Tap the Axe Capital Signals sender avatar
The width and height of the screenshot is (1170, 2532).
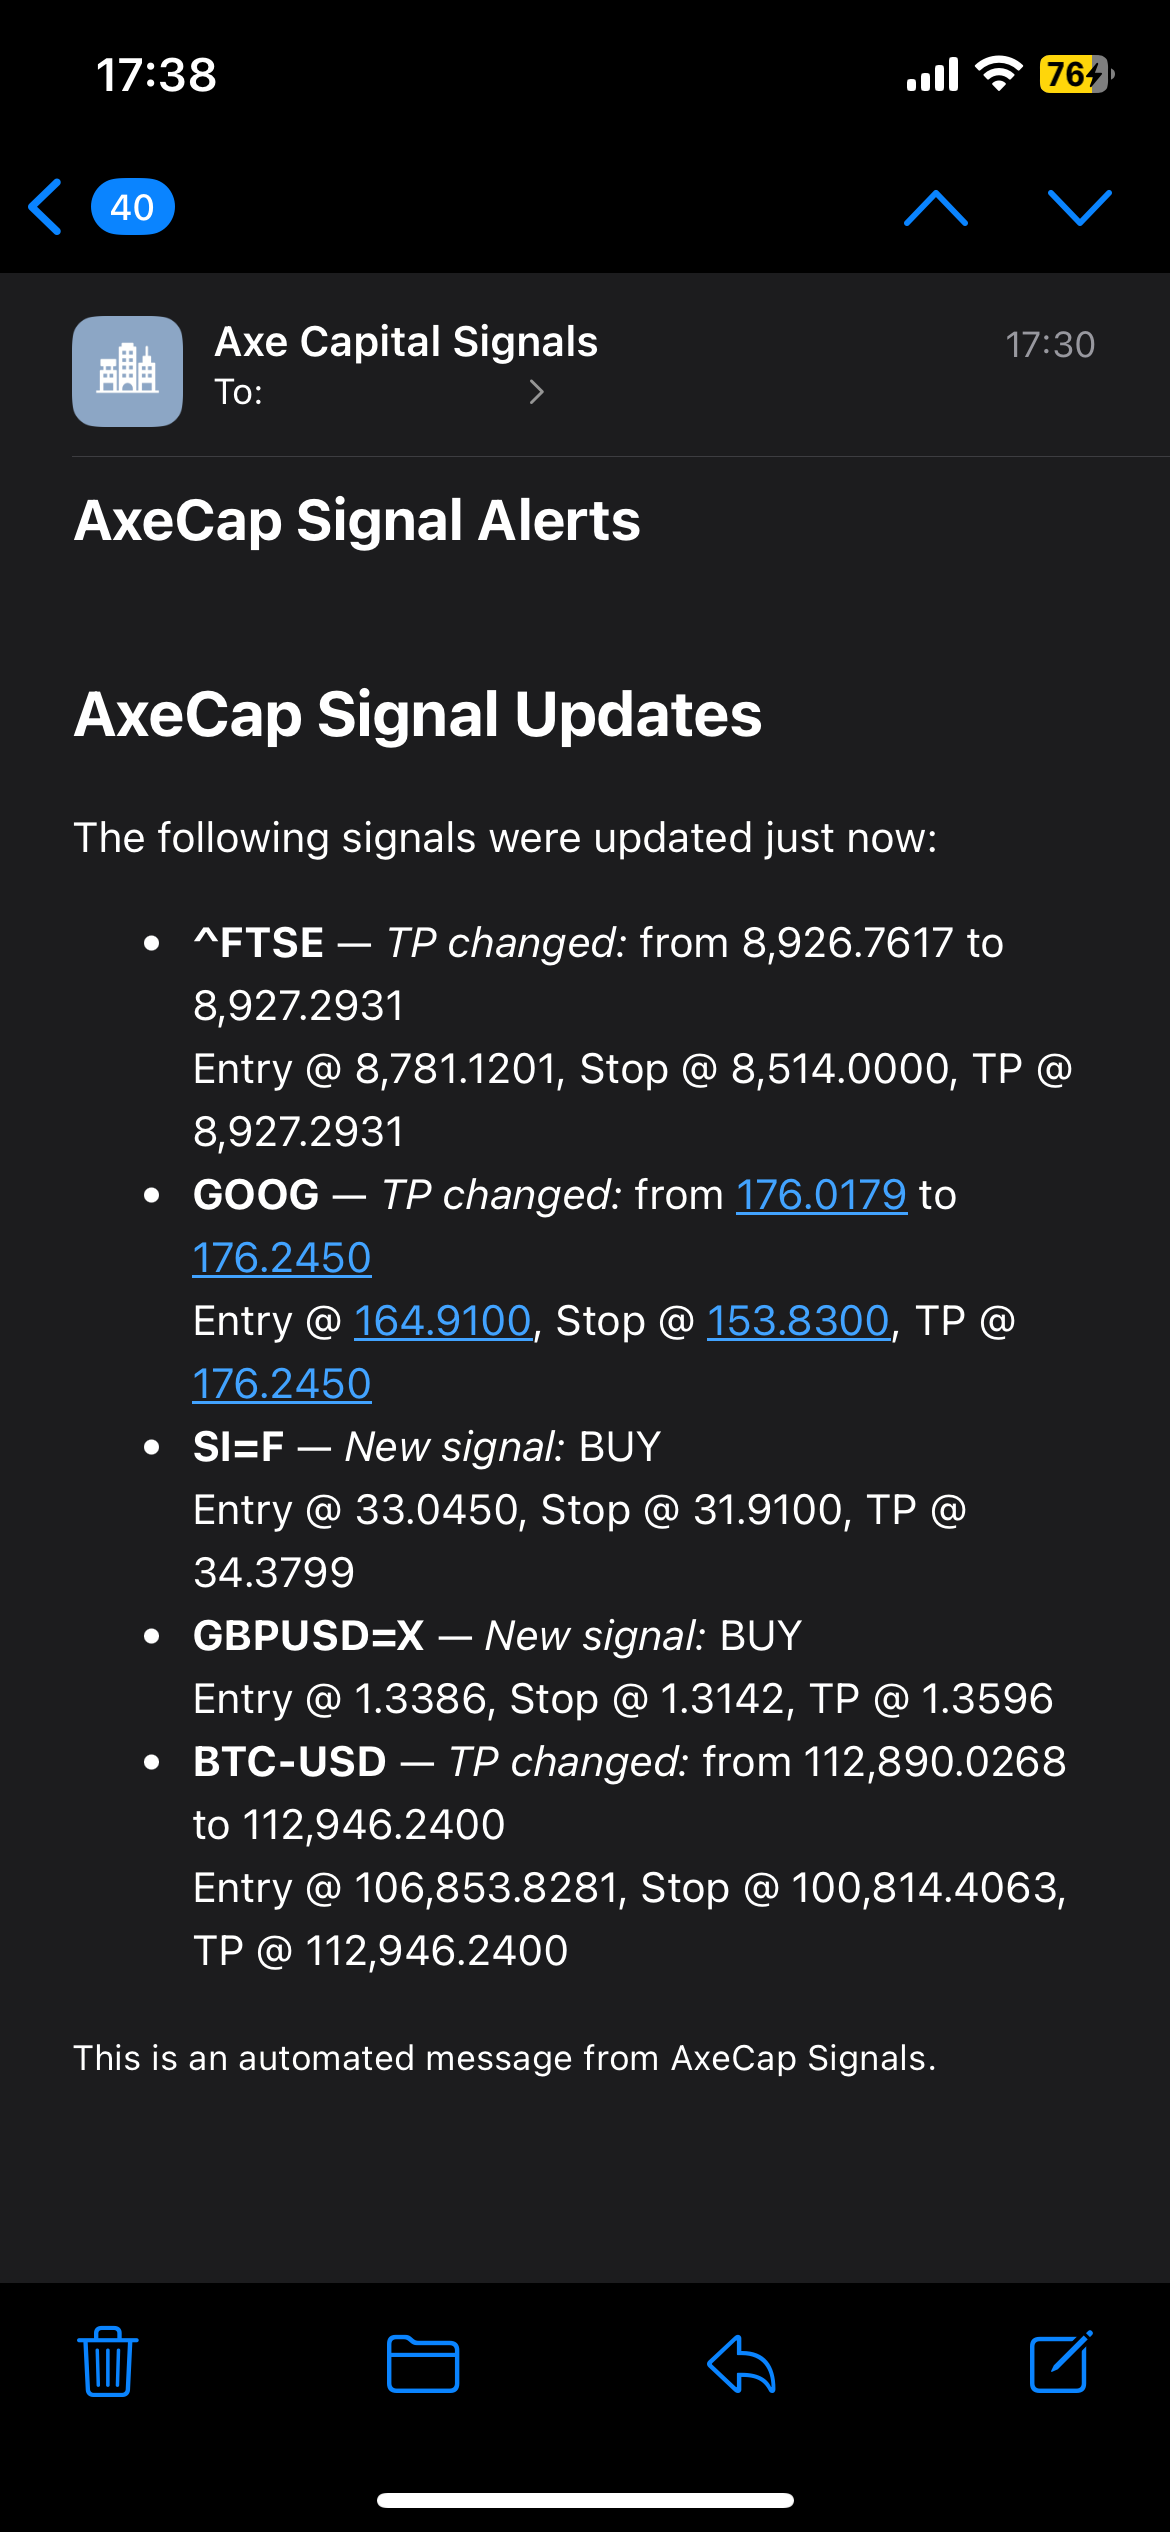pyautogui.click(x=127, y=371)
